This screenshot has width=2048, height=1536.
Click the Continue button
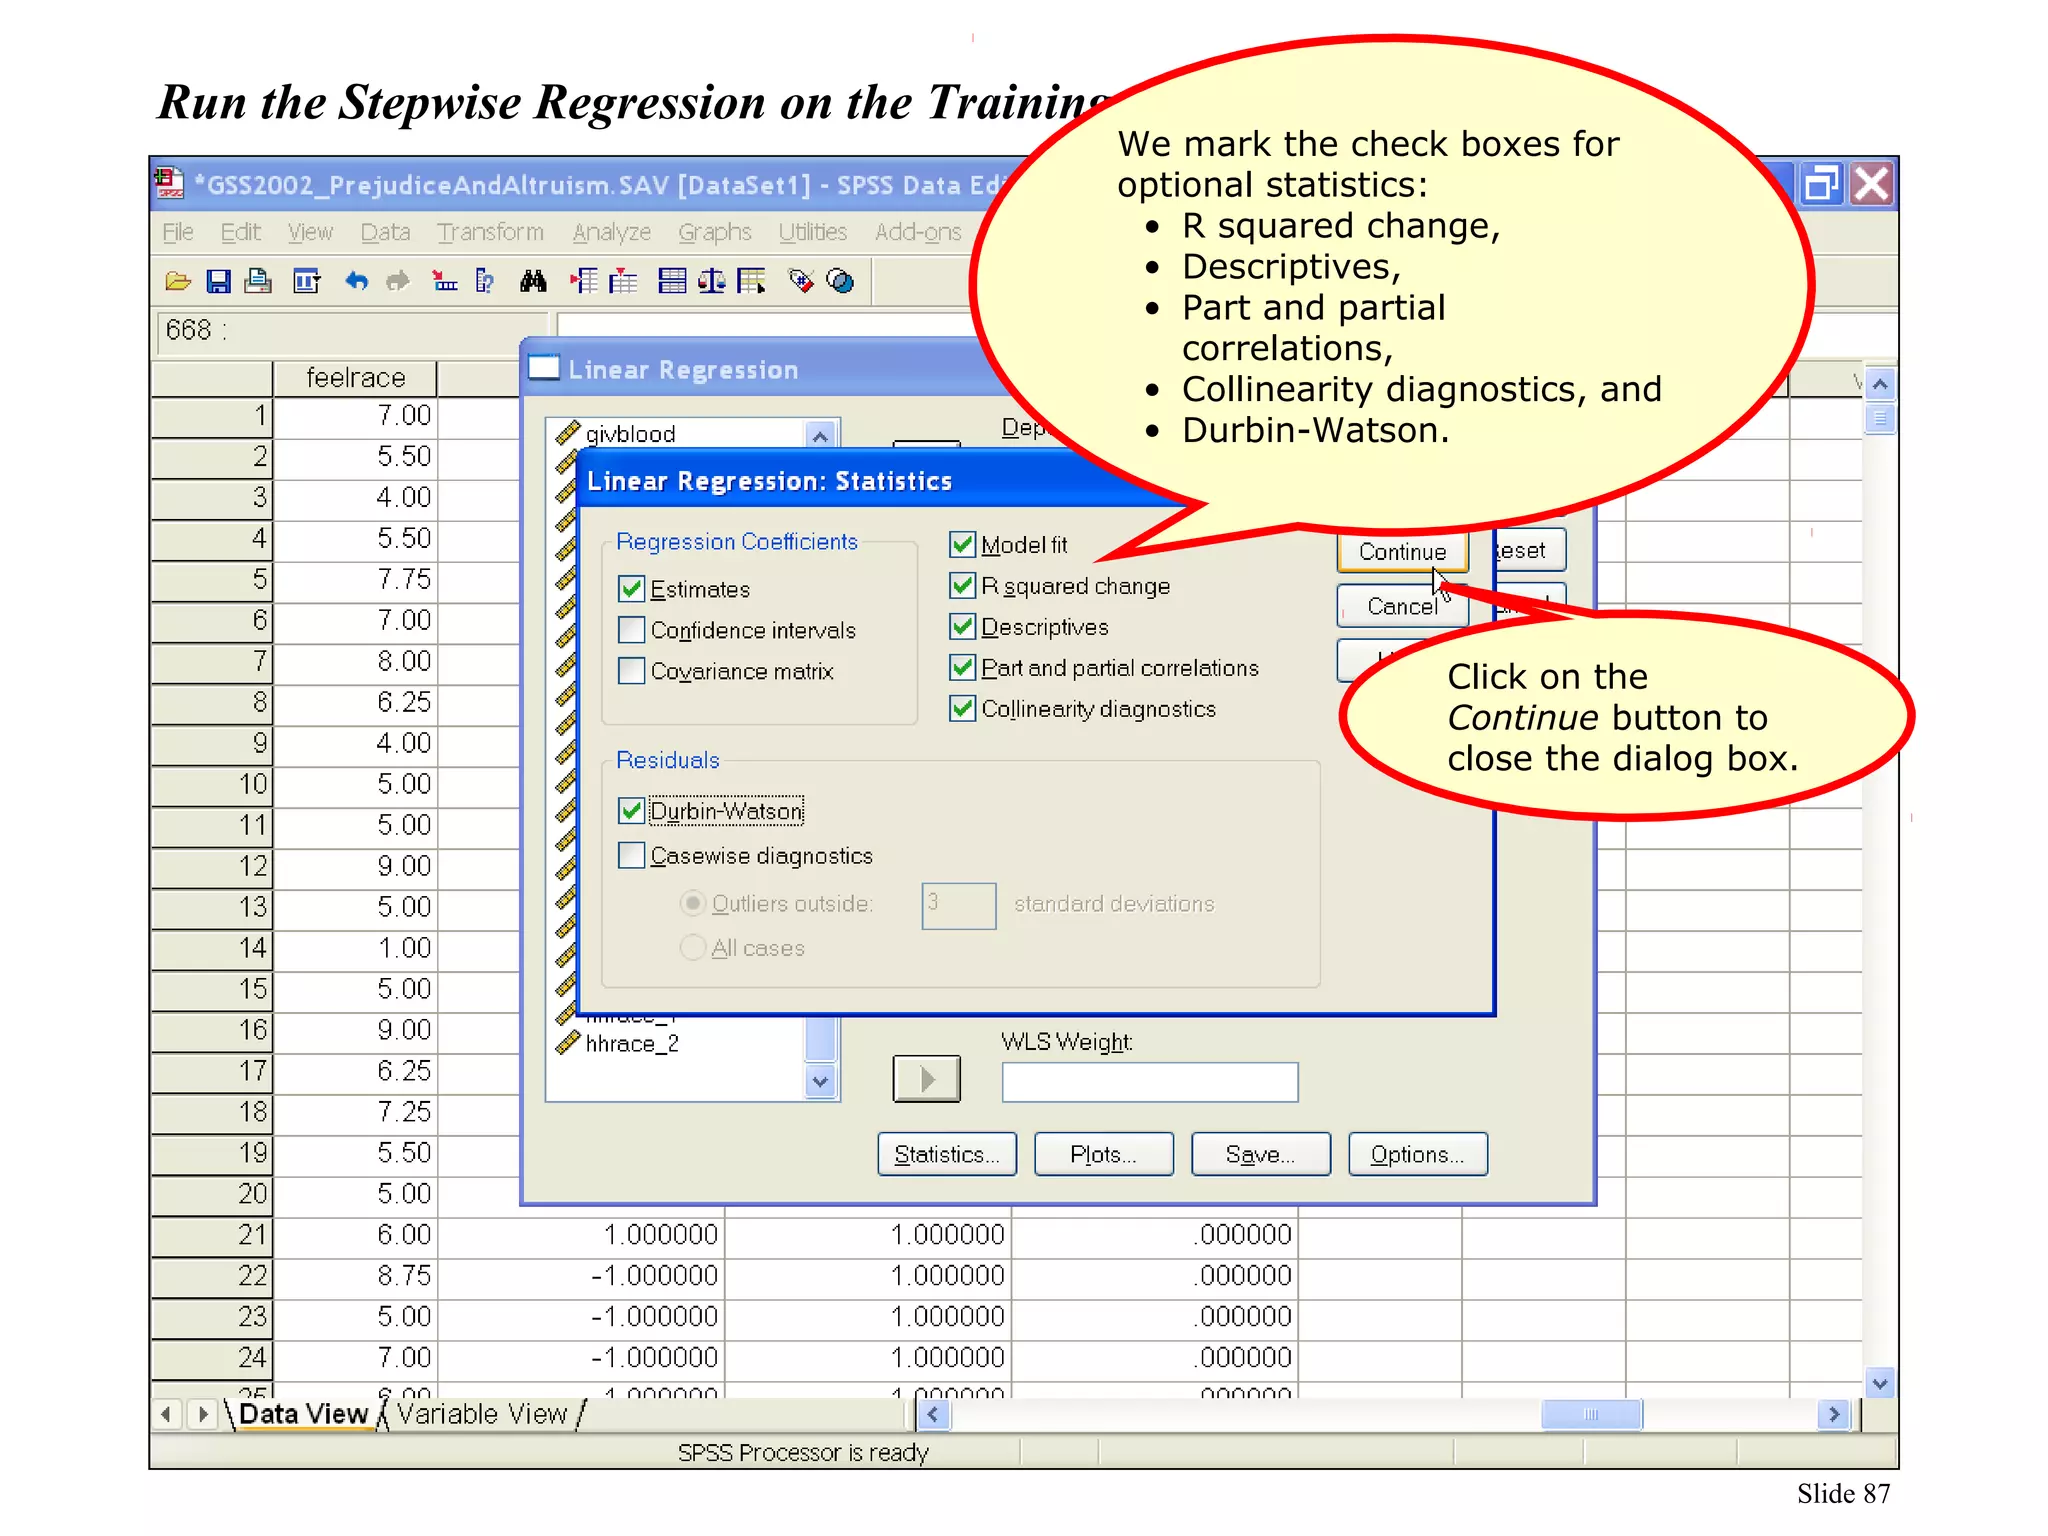click(1402, 552)
